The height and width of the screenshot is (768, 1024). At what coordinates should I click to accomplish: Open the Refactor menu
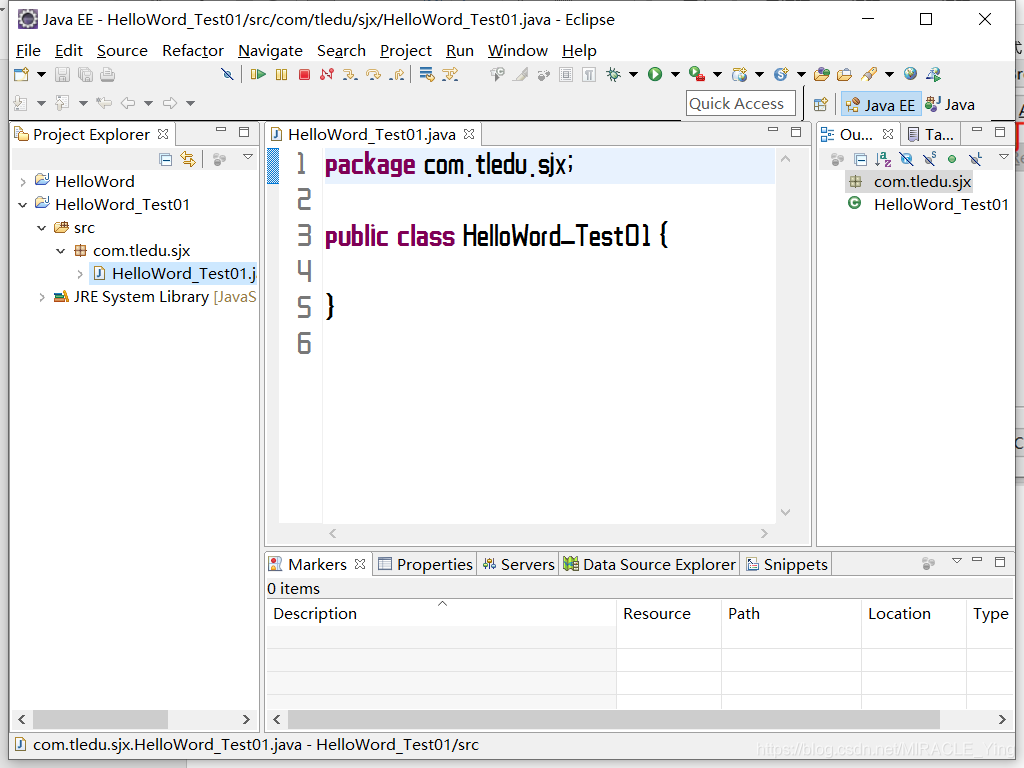point(193,50)
